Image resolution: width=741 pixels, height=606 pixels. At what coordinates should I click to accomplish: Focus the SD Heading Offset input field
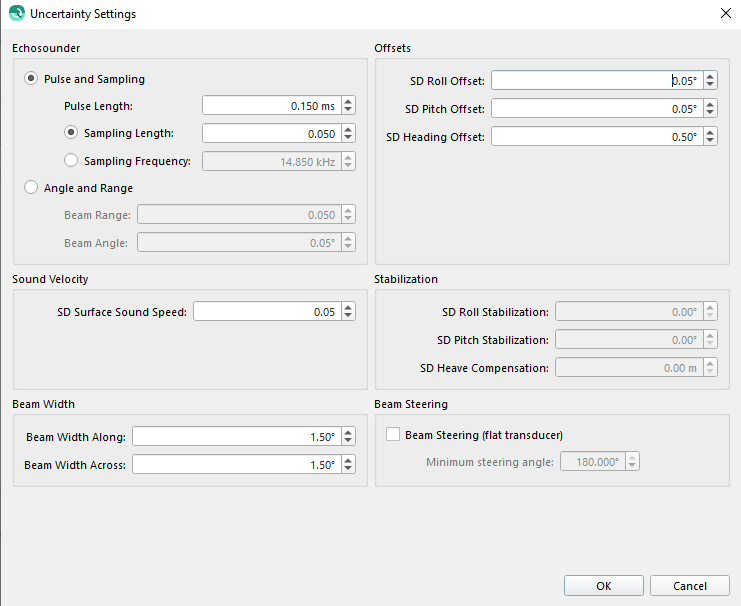click(x=595, y=137)
